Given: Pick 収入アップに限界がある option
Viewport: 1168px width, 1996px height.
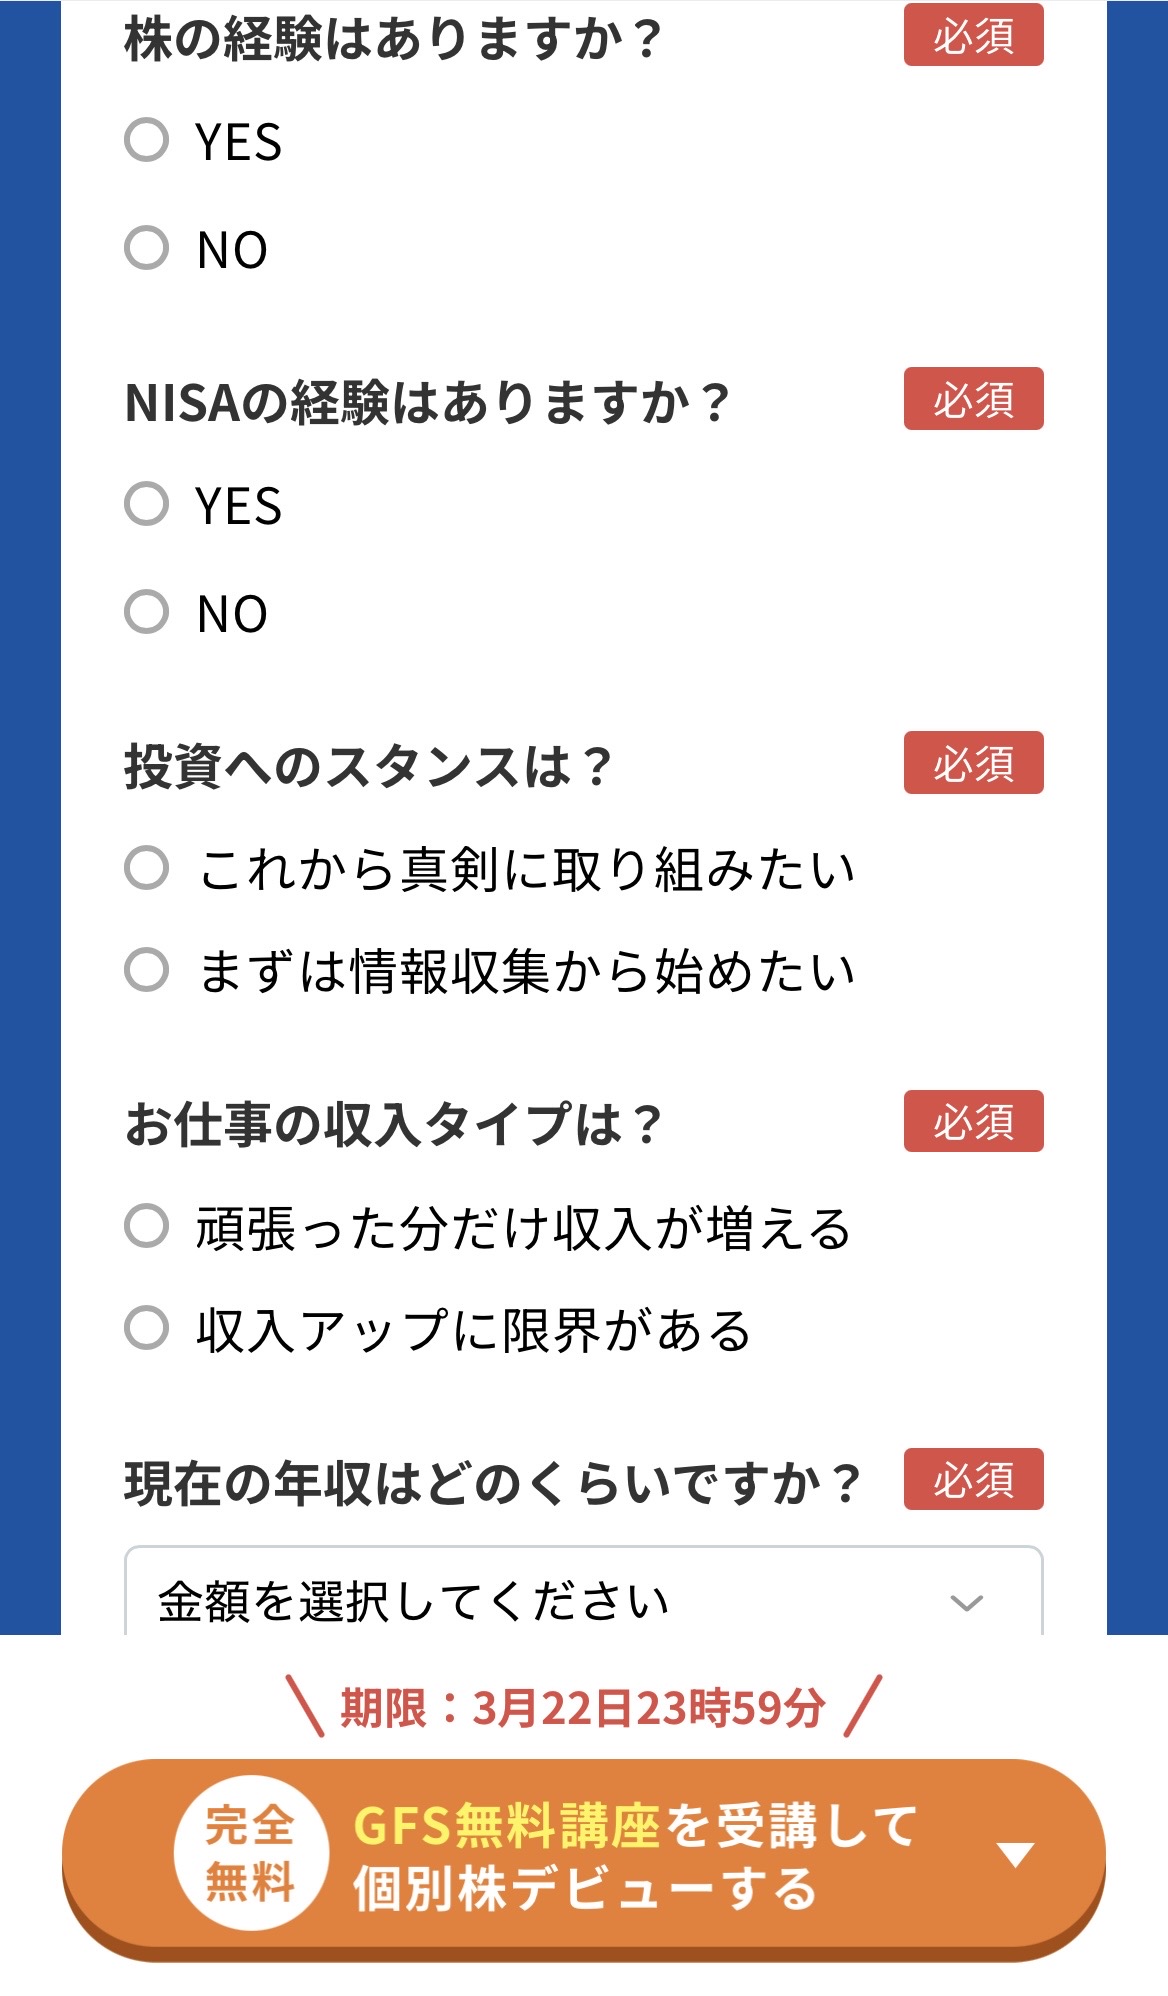Looking at the screenshot, I should [x=147, y=1329].
